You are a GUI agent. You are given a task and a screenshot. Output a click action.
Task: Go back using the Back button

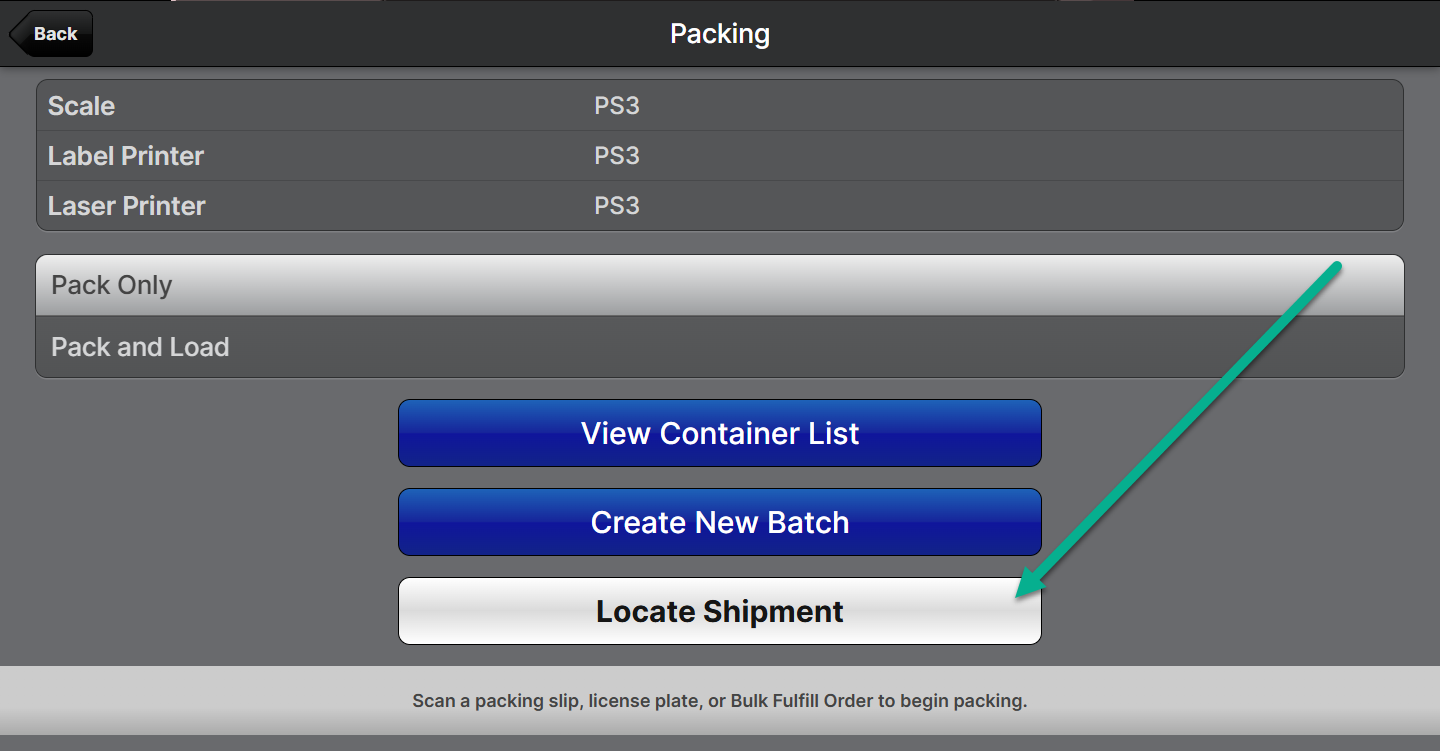[54, 34]
